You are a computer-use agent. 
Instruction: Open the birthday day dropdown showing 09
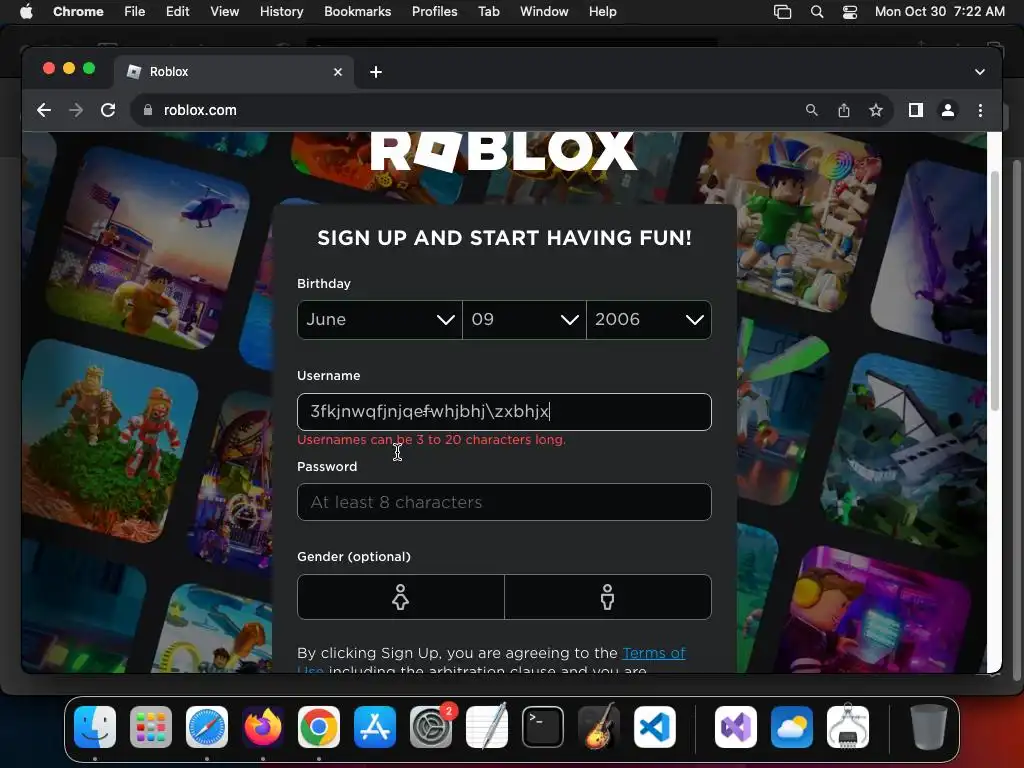click(x=524, y=319)
